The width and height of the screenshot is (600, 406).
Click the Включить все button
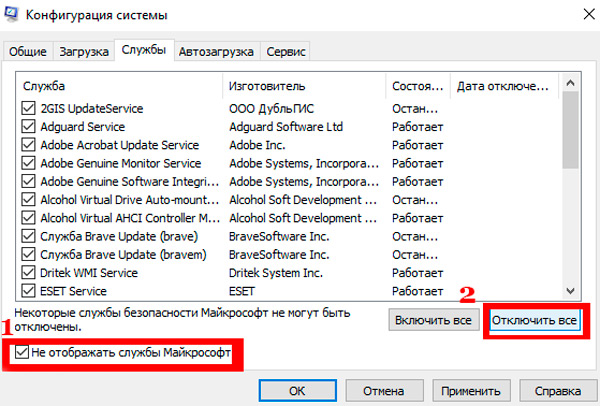coord(433,321)
